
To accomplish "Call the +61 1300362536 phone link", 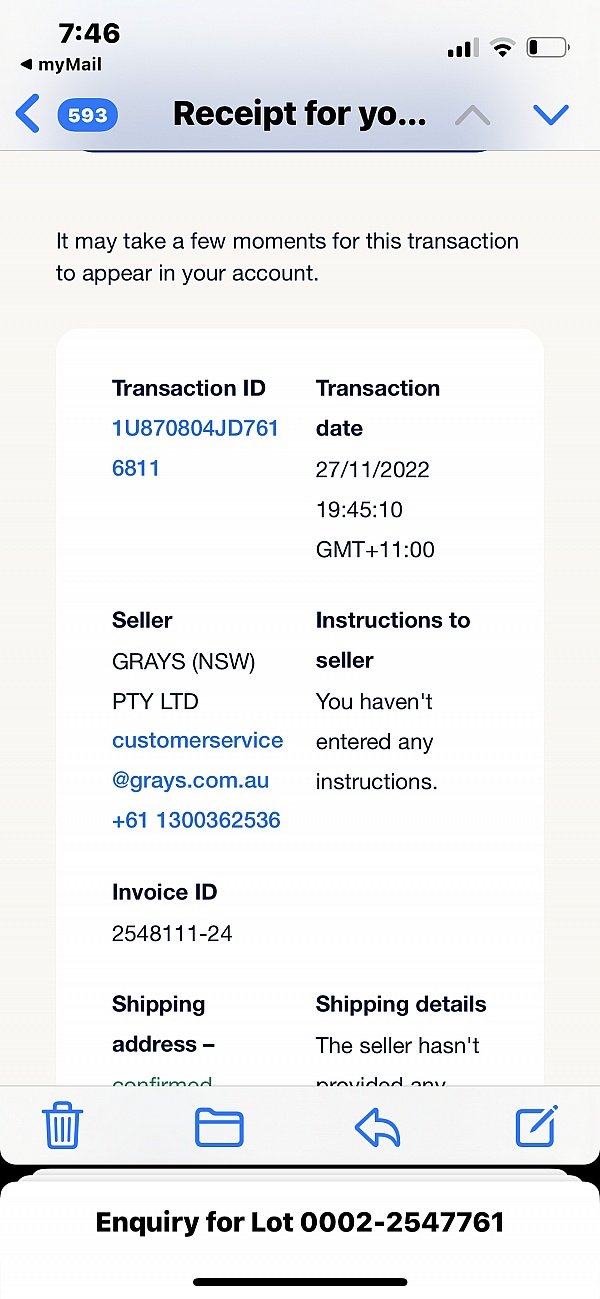I will tap(196, 820).
